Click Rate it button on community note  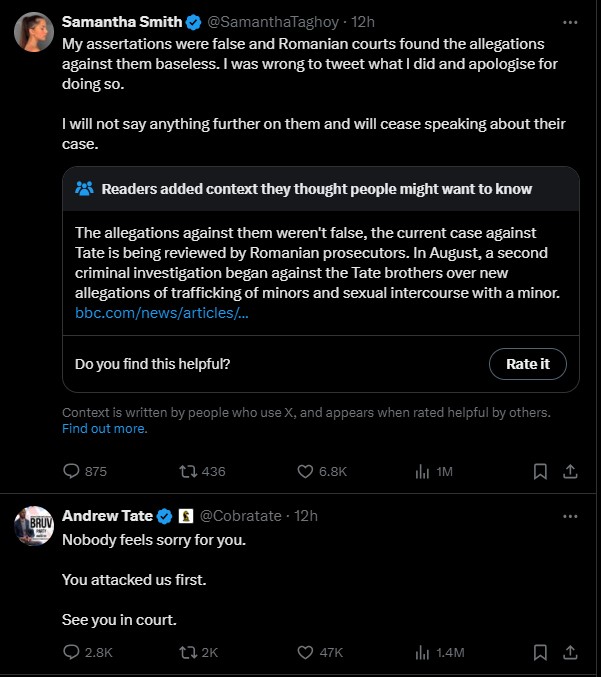point(528,364)
